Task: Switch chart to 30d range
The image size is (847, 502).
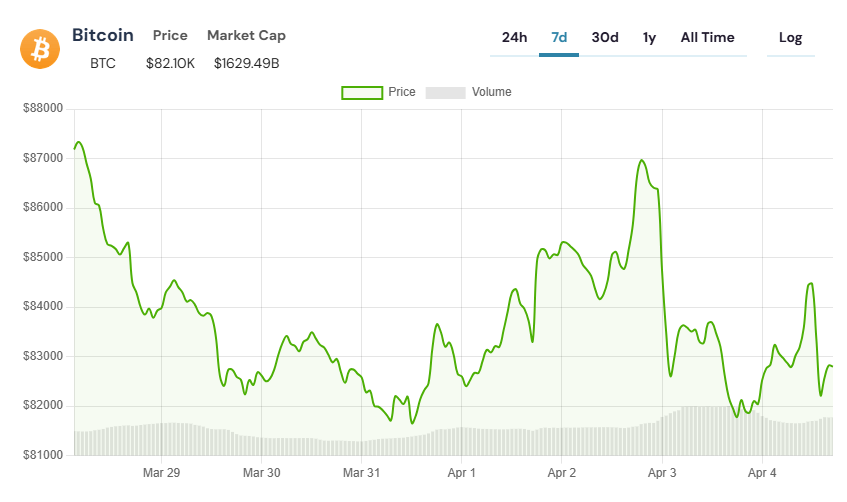Action: pos(605,38)
